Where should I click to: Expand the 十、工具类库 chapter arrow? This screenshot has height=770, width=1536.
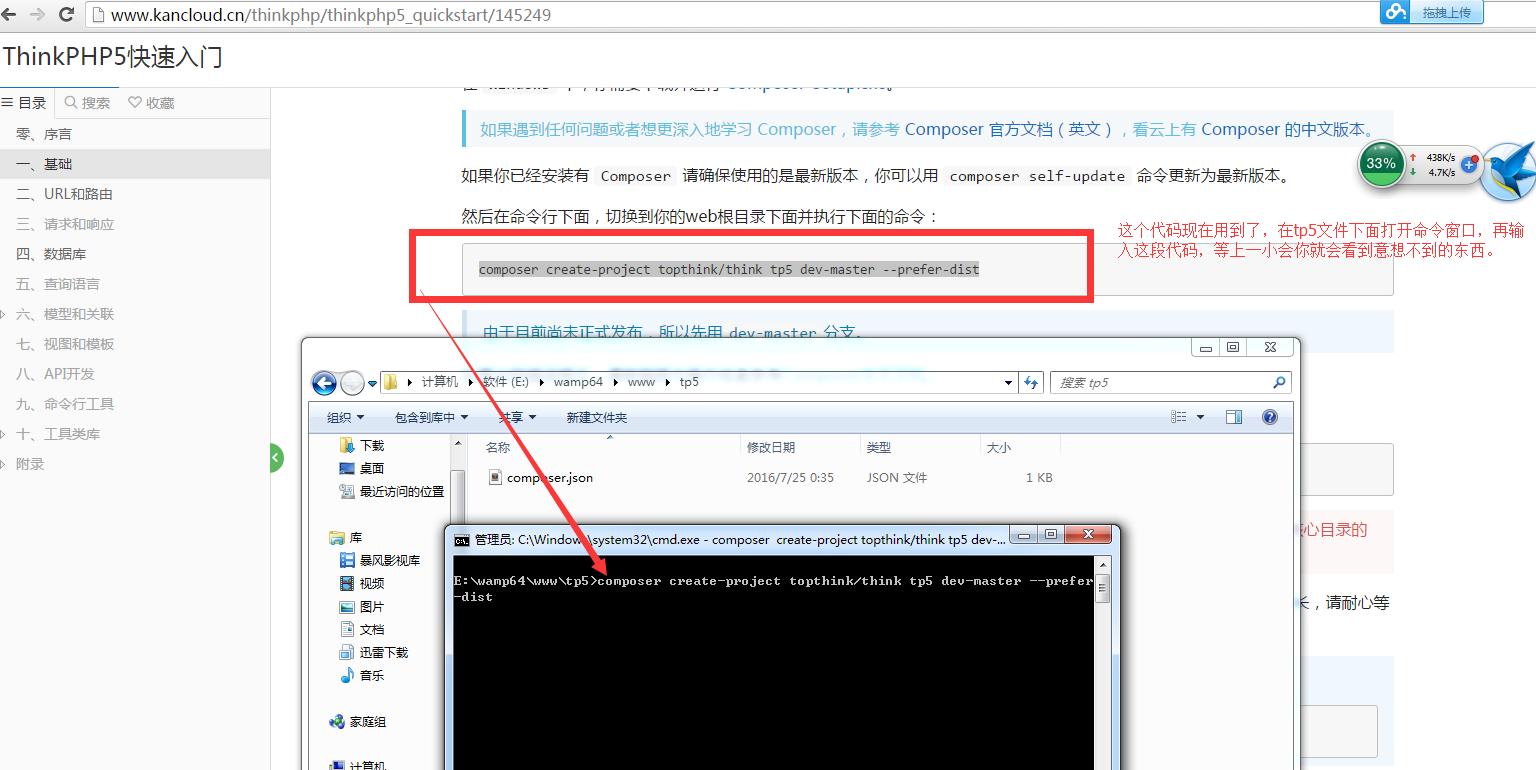point(4,434)
